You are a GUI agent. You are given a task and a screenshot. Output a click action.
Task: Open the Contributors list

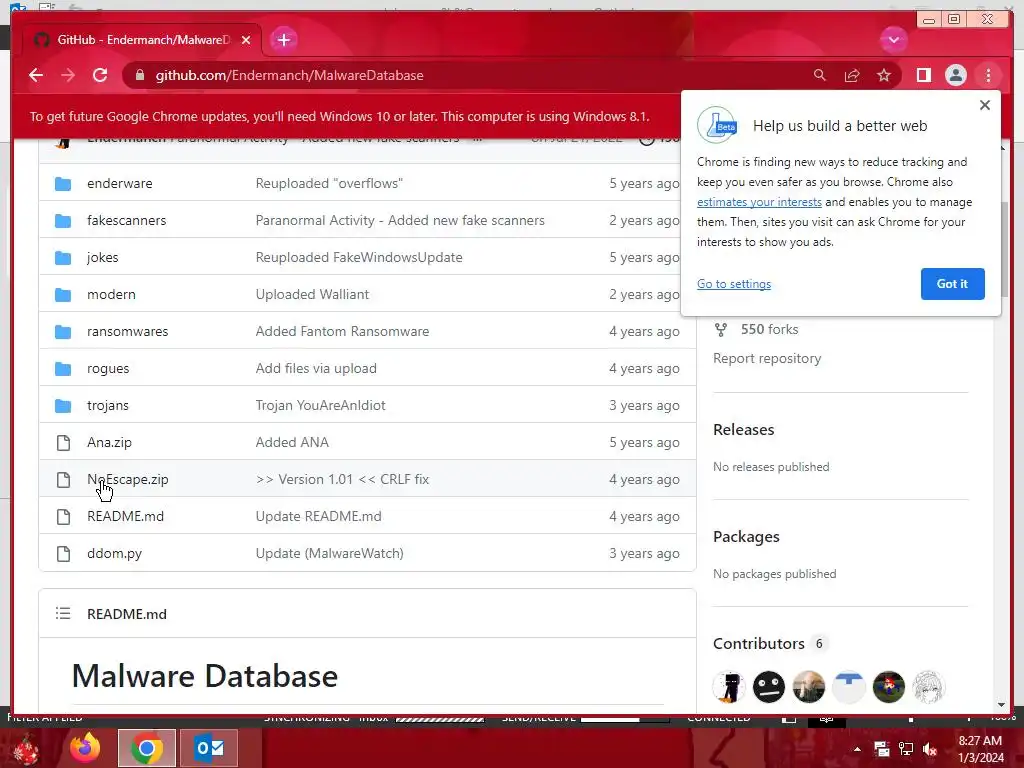coord(758,643)
